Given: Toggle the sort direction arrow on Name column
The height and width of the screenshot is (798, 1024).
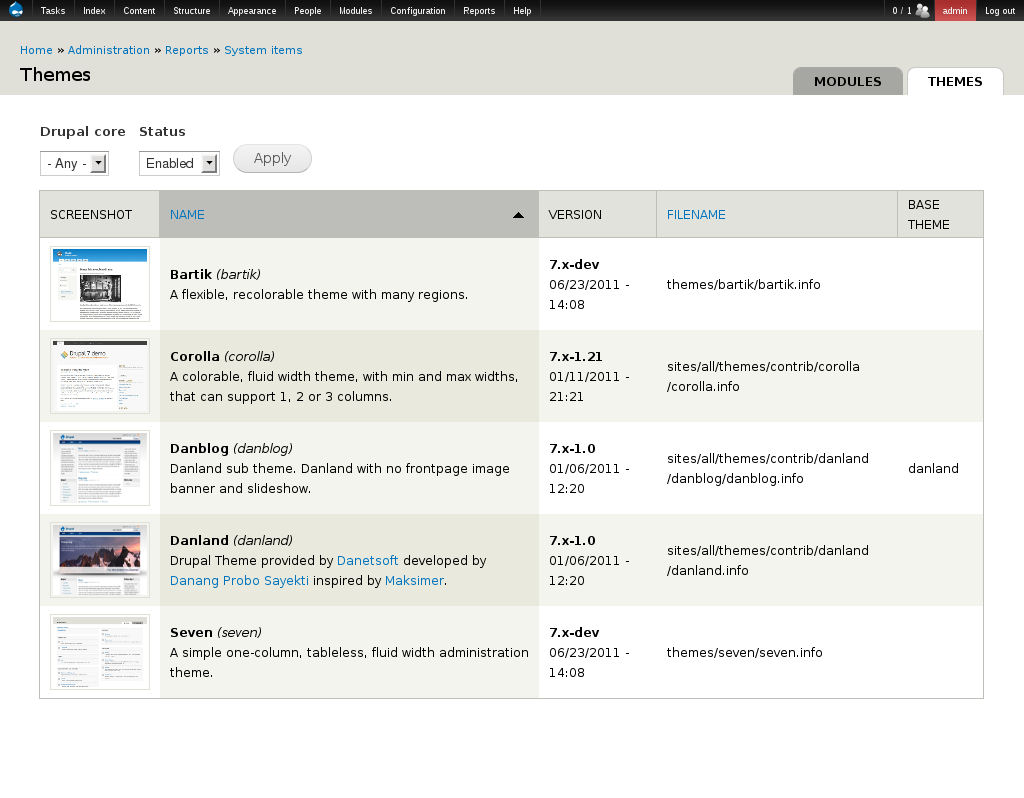Looking at the screenshot, I should click(518, 214).
